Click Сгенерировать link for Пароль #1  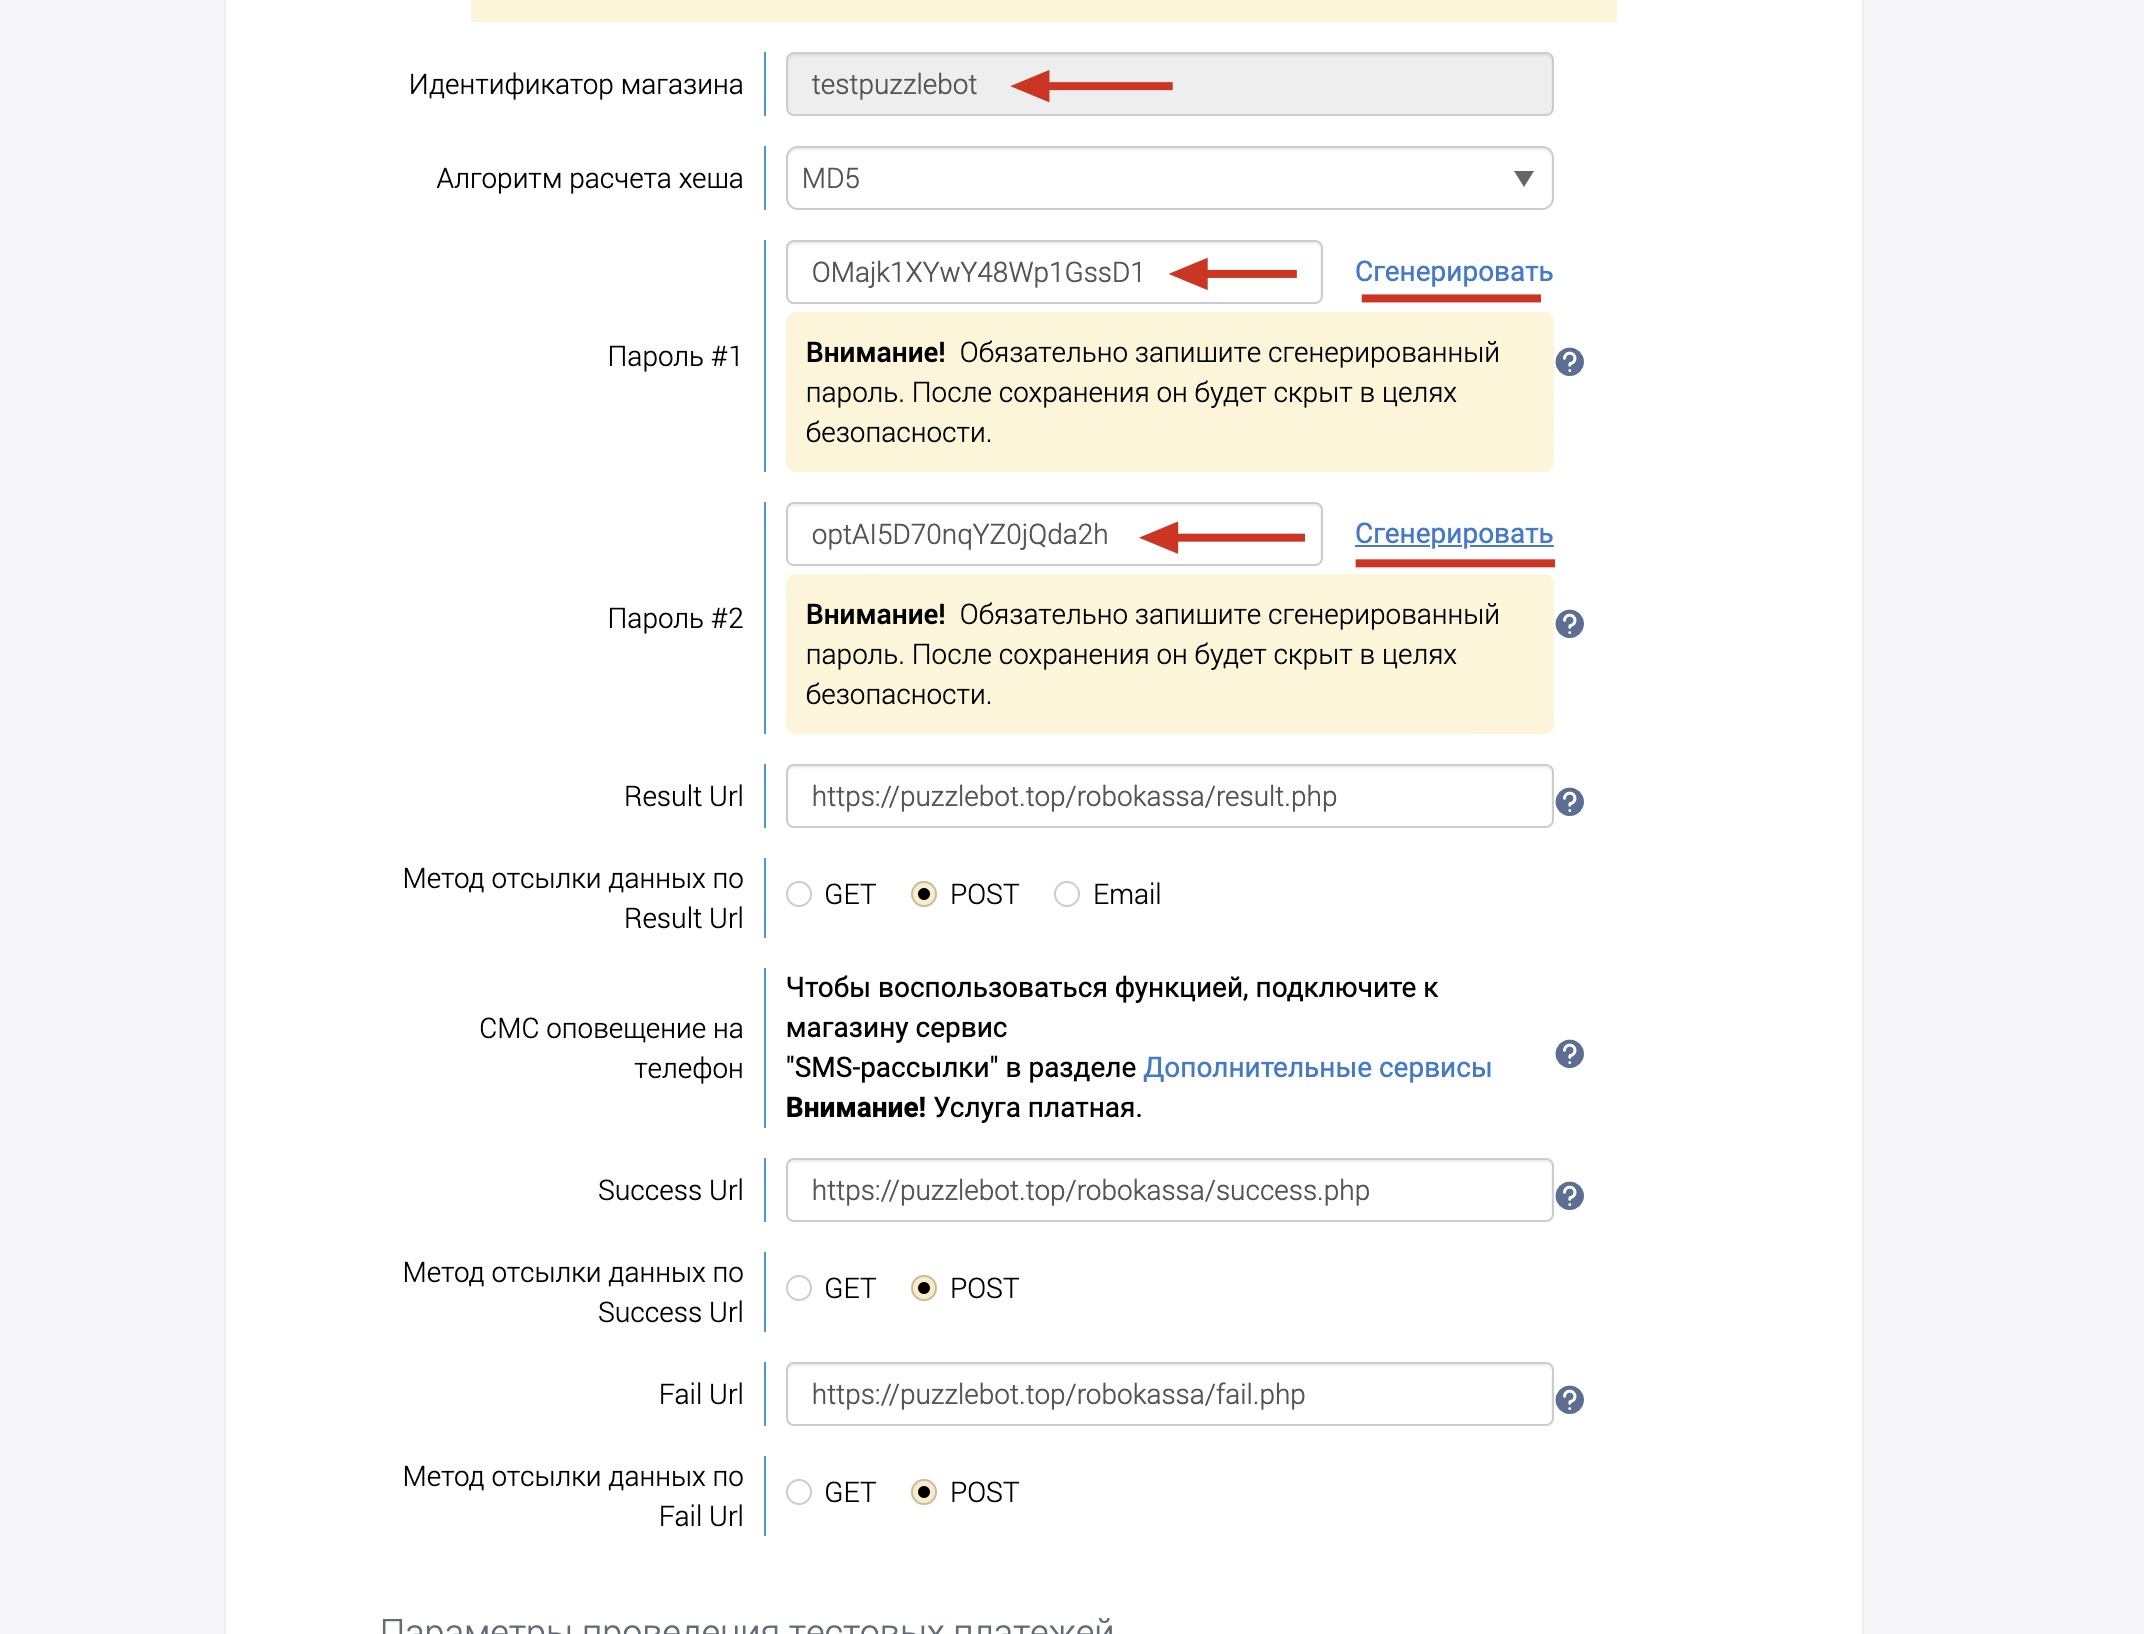(x=1453, y=272)
